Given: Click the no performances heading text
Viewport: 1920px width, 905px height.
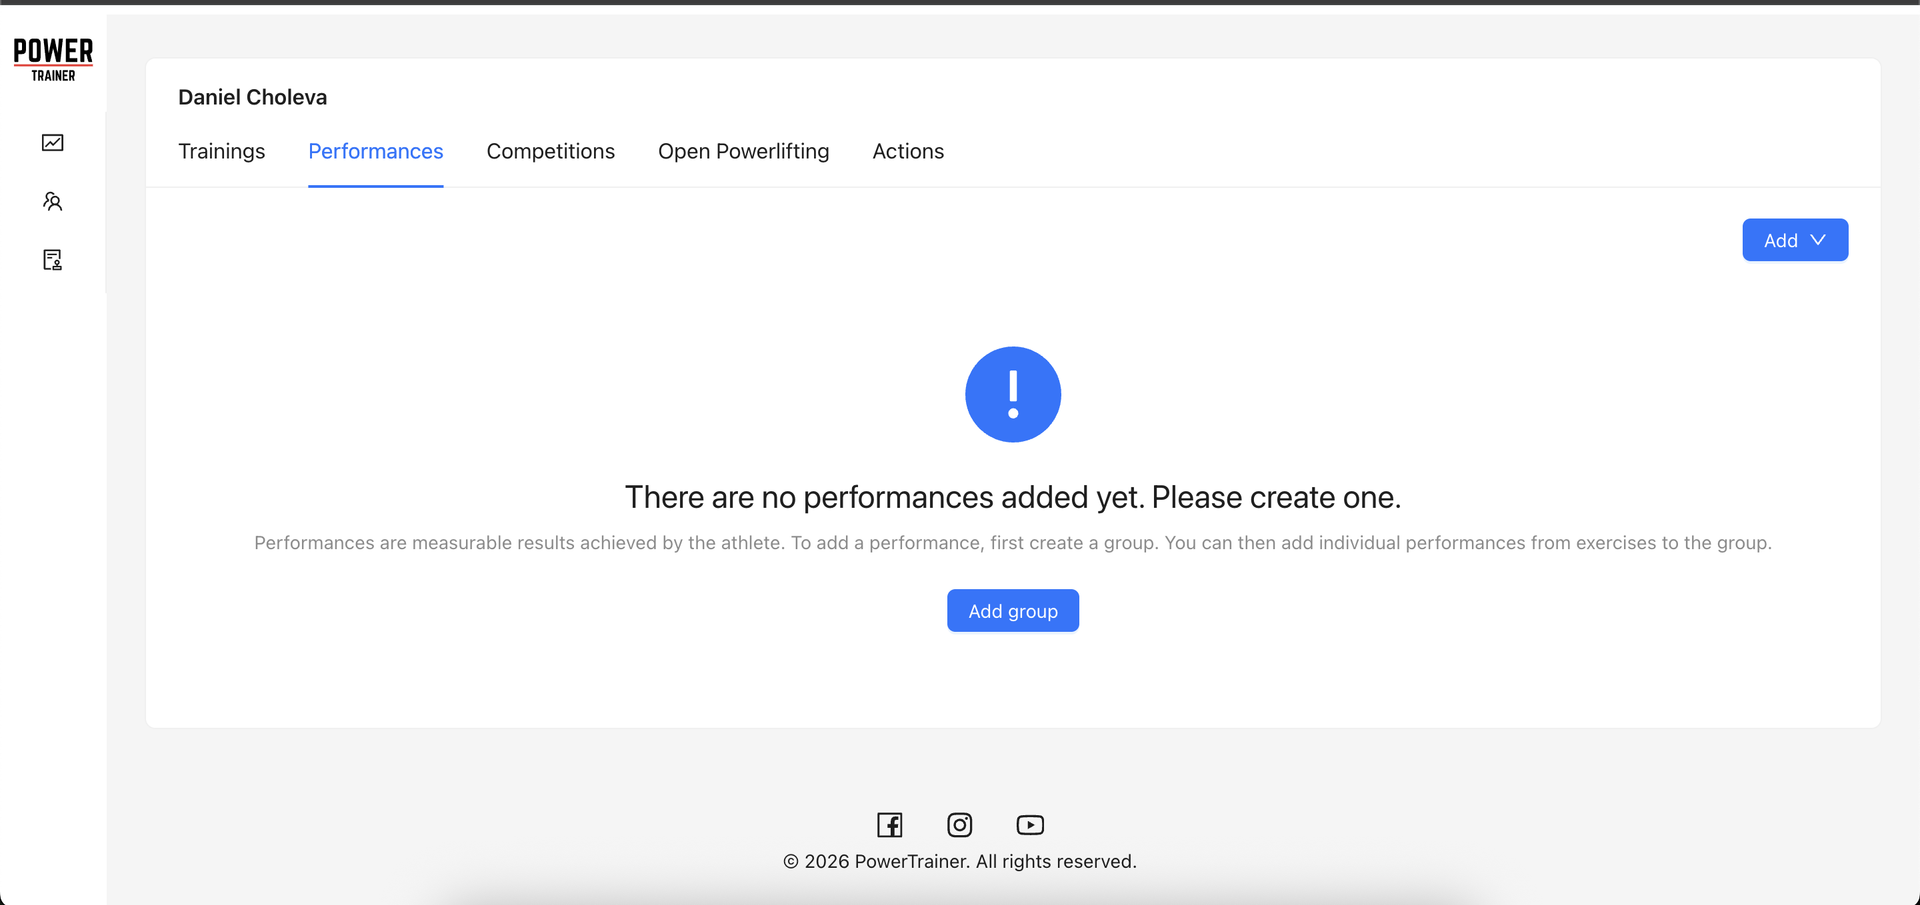Looking at the screenshot, I should [x=1012, y=497].
